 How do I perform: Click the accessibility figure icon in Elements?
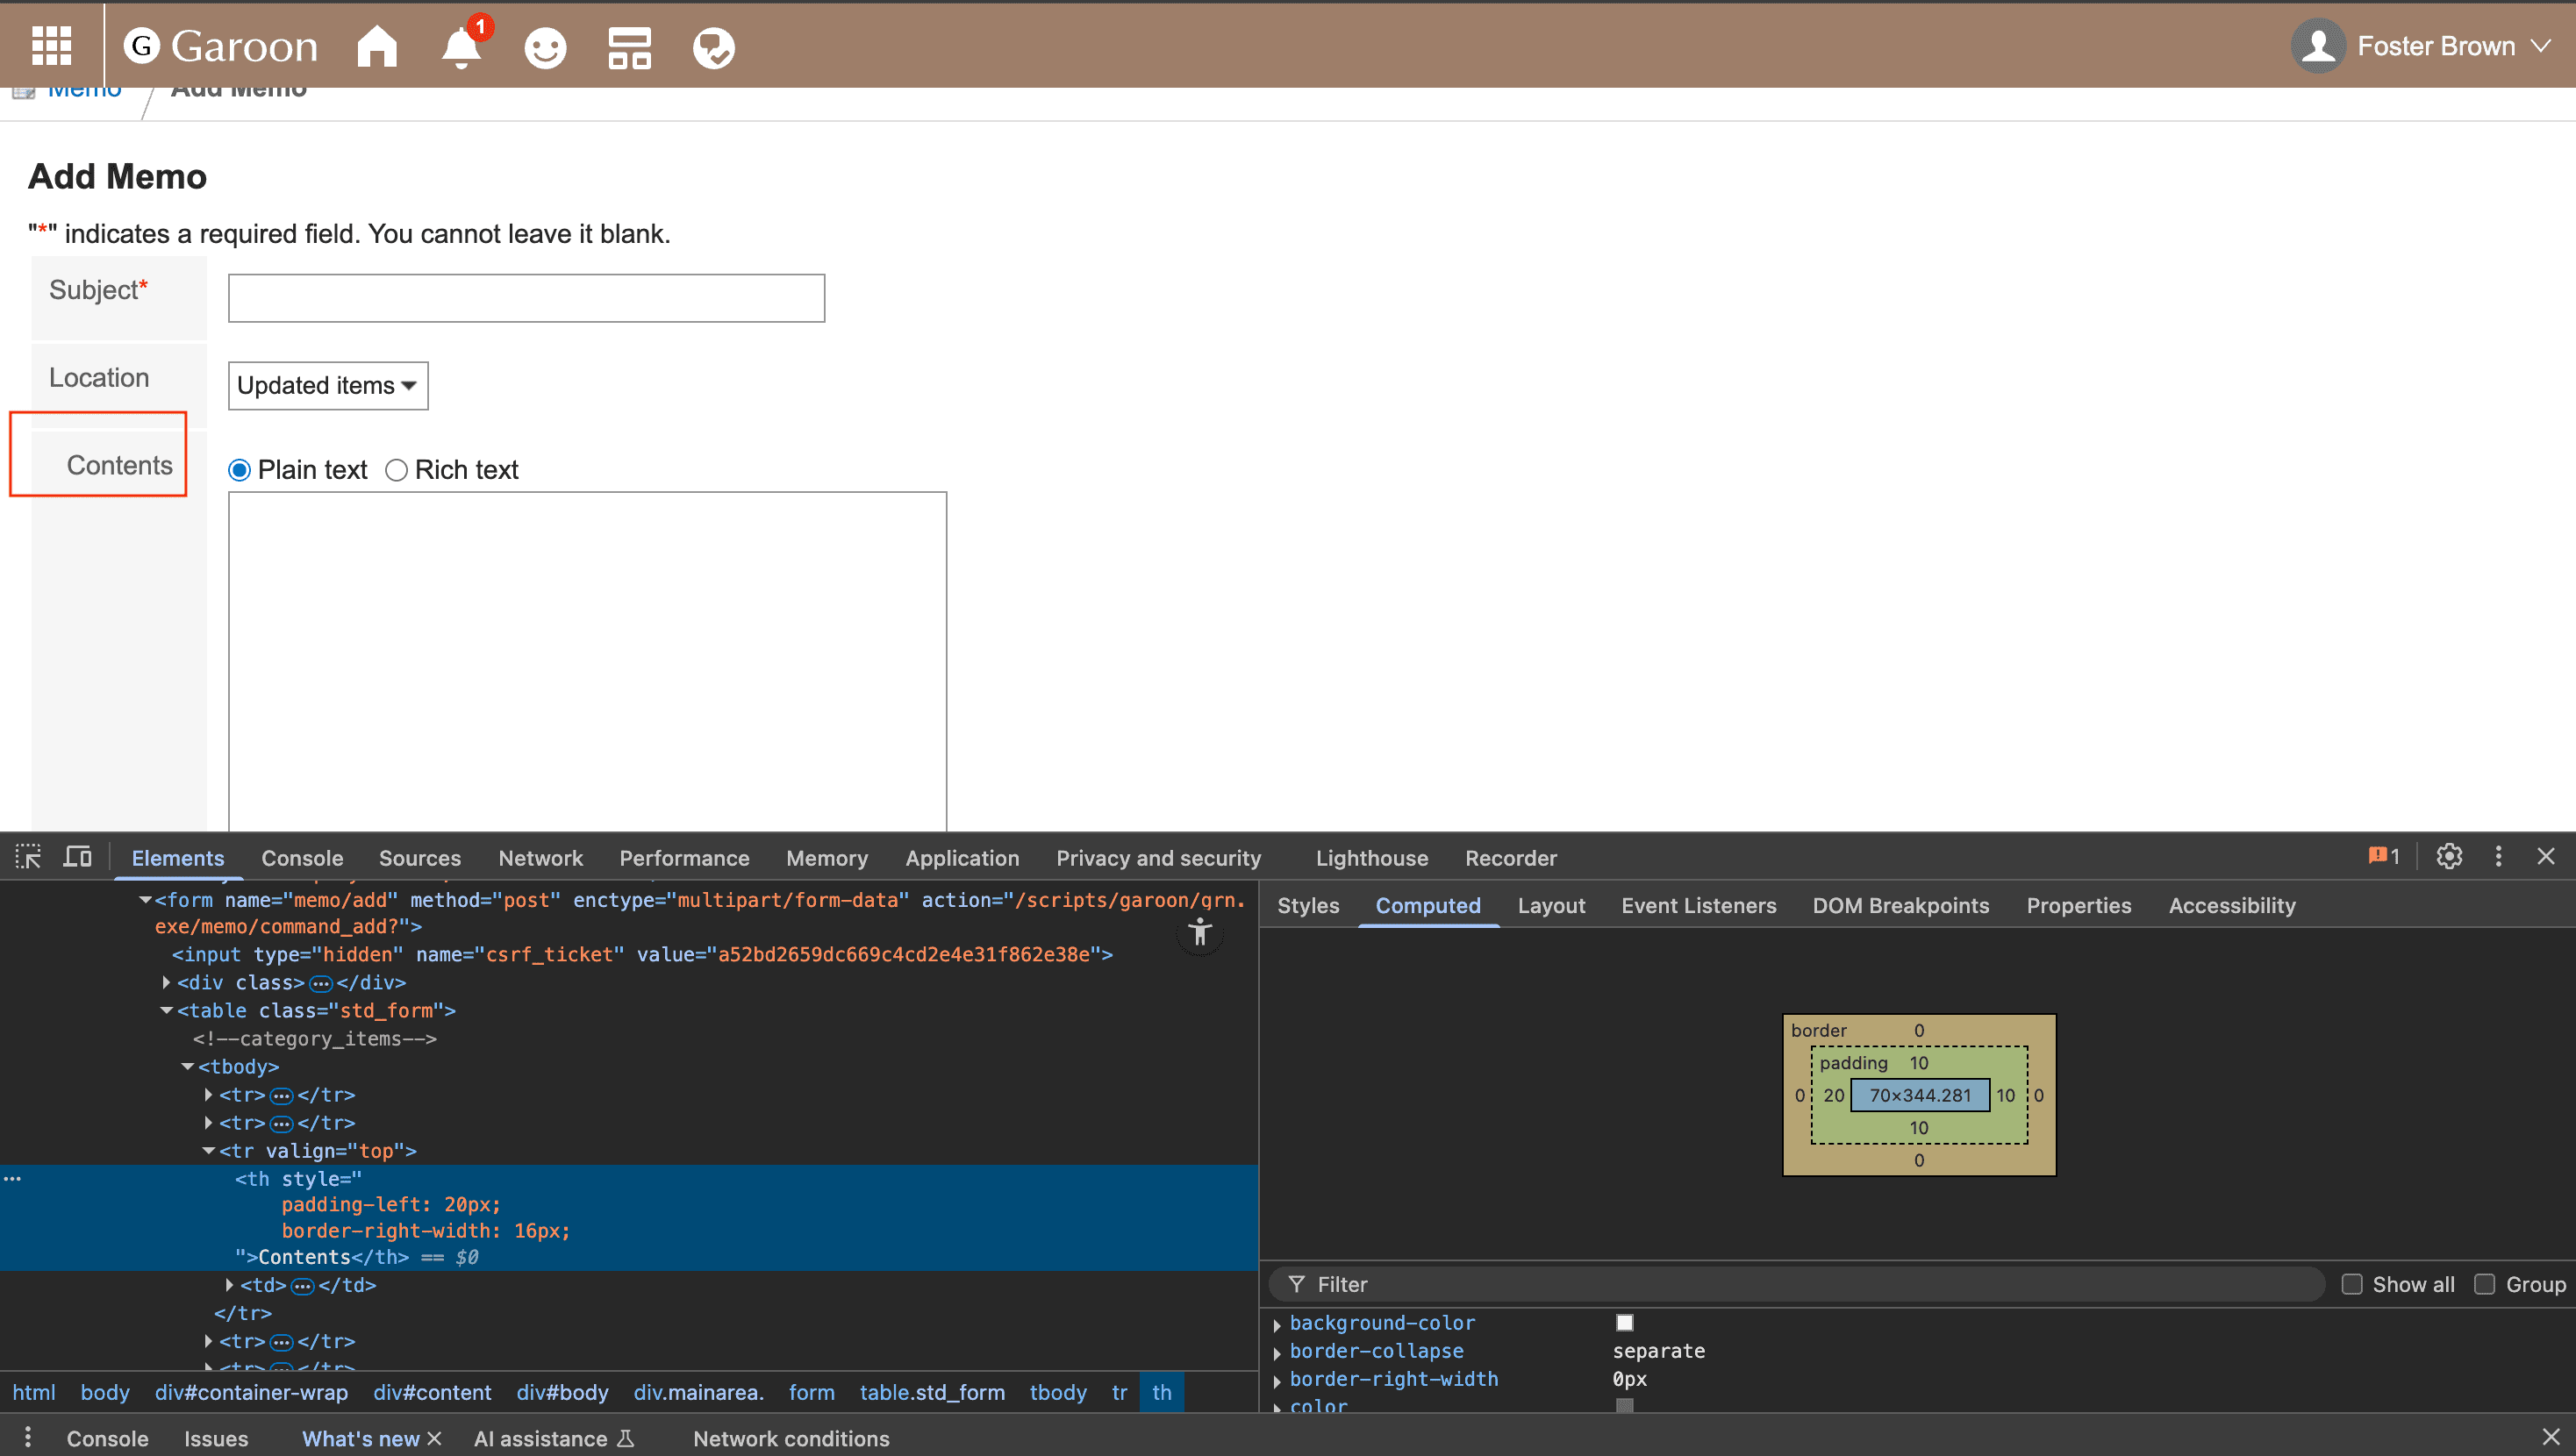click(x=1200, y=934)
